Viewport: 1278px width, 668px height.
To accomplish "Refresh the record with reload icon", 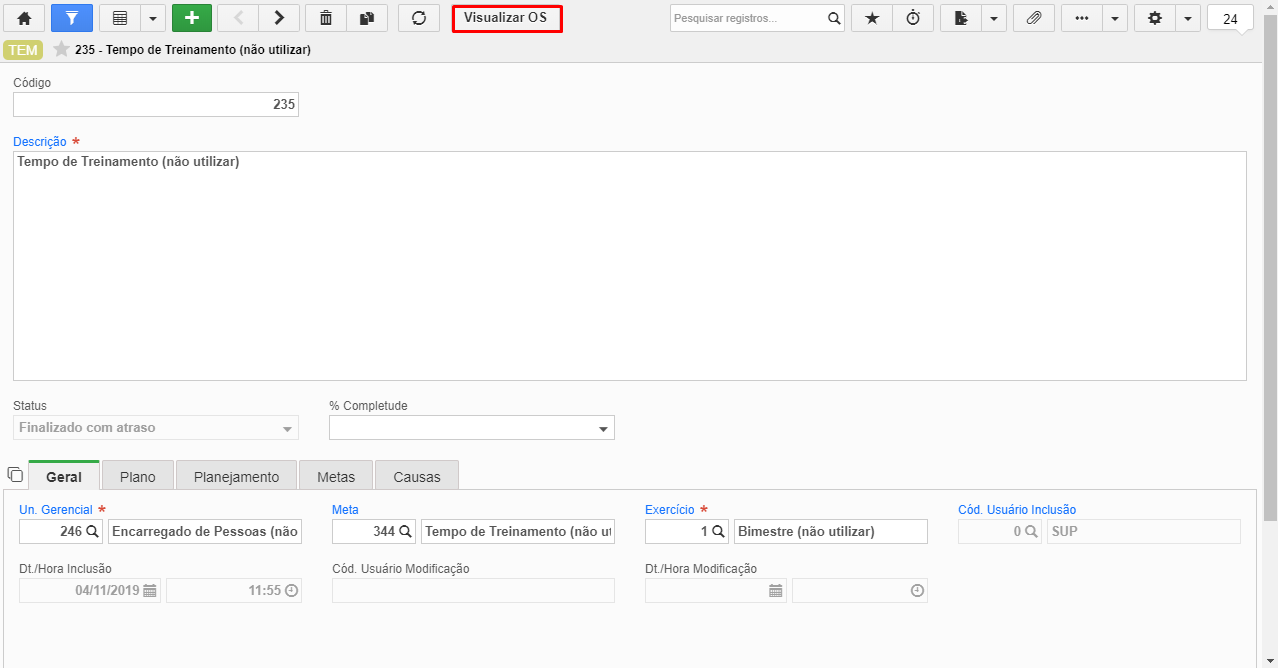I will point(419,18).
